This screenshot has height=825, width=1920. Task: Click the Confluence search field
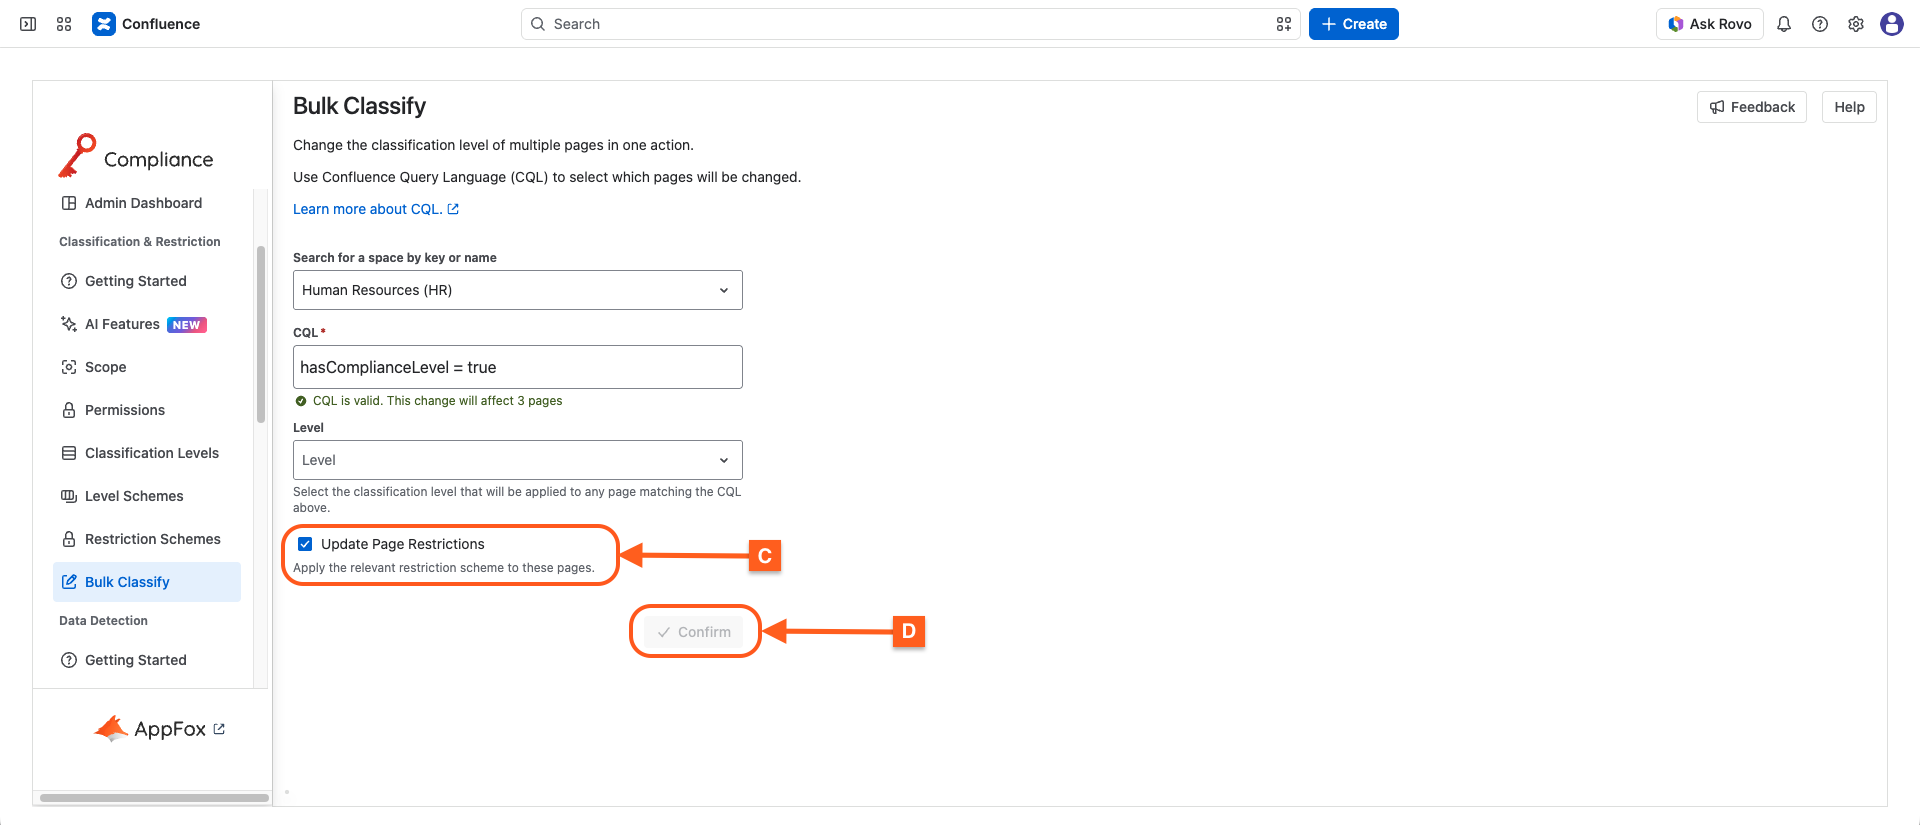910,24
